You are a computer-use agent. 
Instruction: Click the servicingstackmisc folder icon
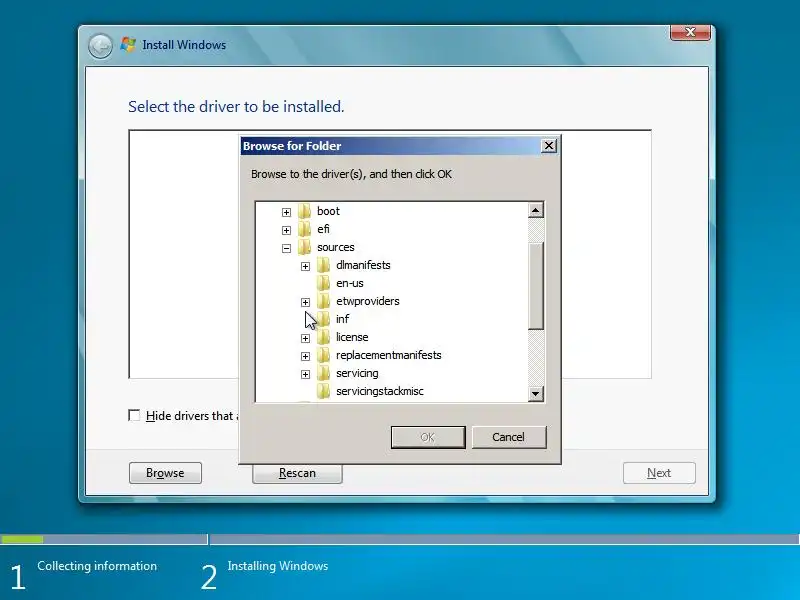[x=323, y=391]
